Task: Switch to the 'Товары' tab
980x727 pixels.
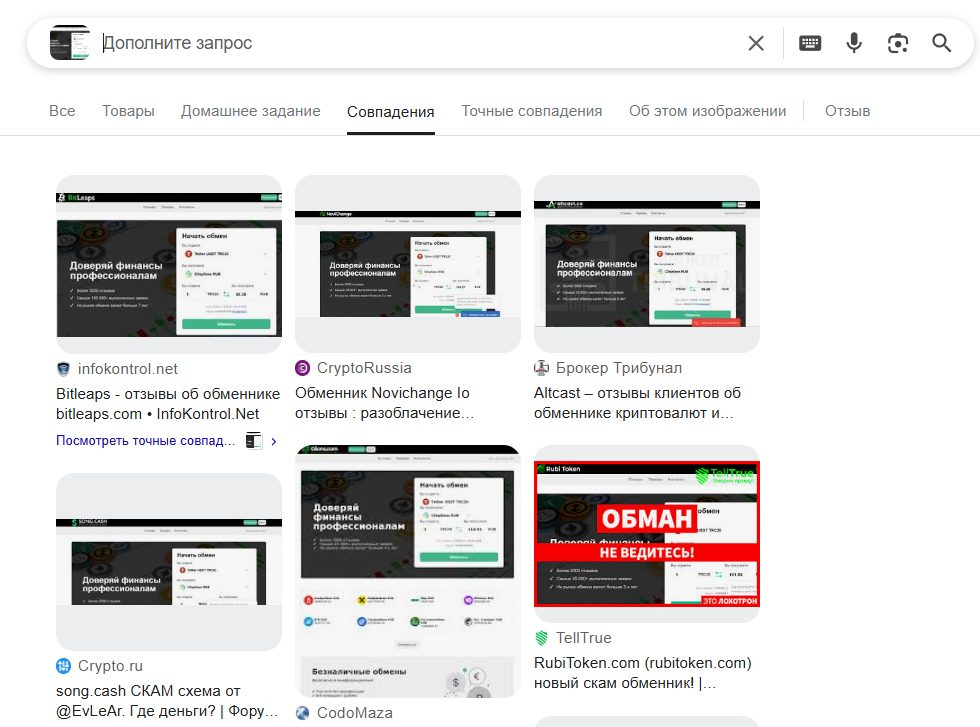Action: [128, 111]
